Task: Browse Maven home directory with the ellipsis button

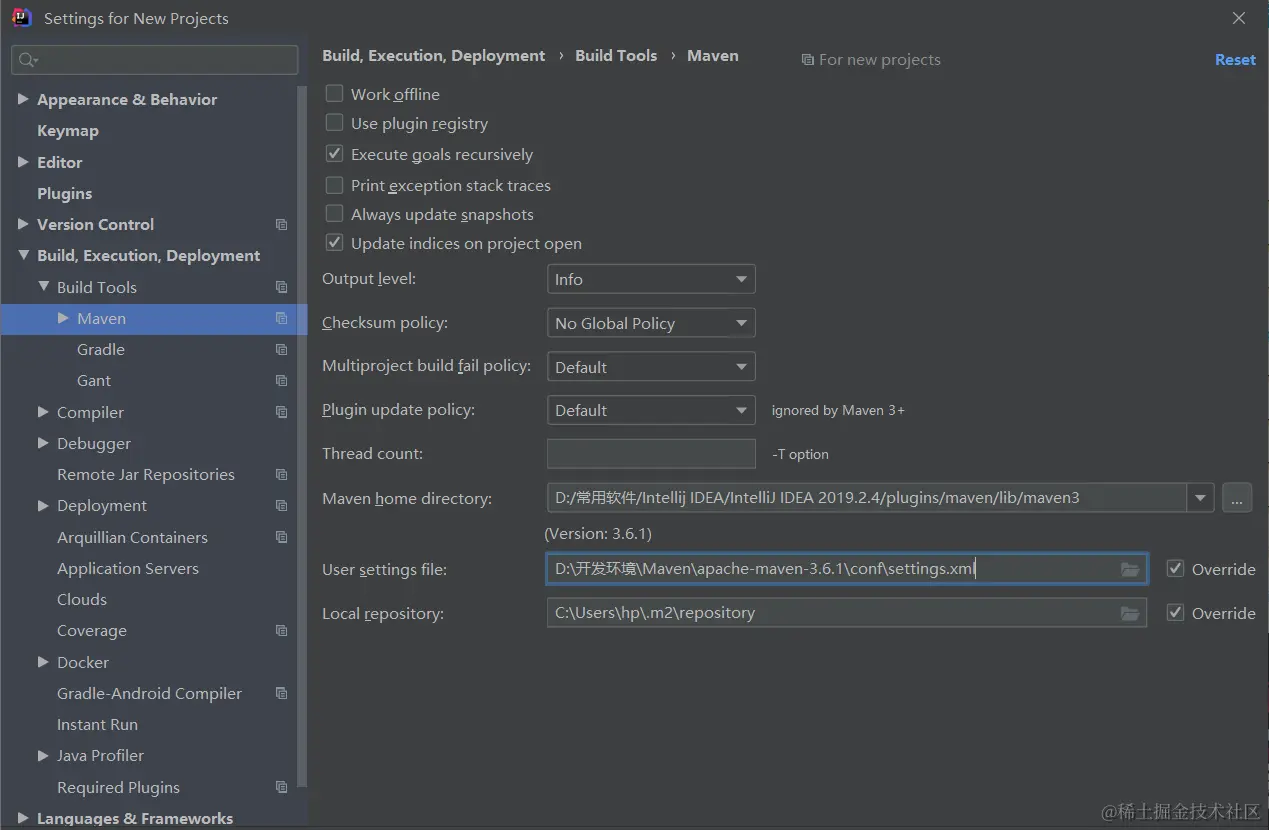Action: pyautogui.click(x=1237, y=497)
